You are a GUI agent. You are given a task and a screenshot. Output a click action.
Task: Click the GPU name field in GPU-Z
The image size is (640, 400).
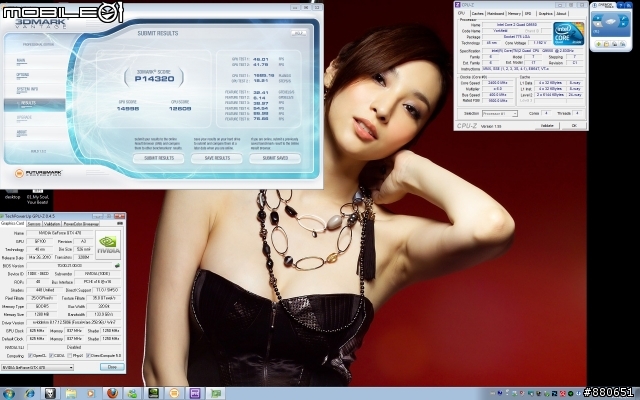click(x=60, y=233)
